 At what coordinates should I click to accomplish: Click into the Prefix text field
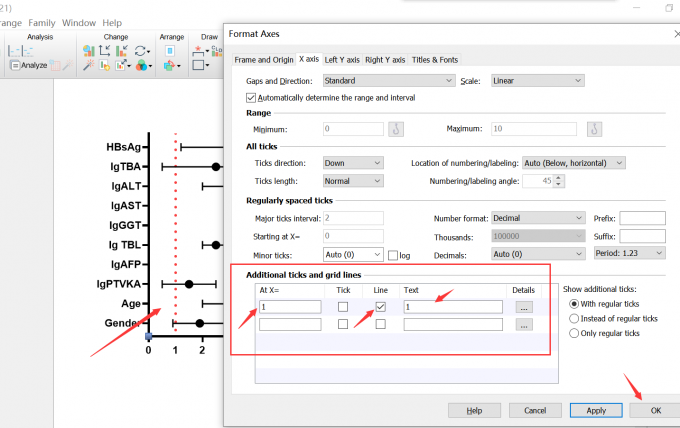point(642,218)
